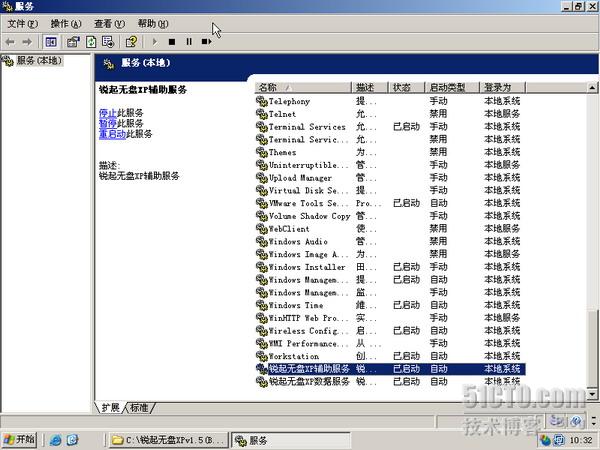Screen dimensions: 600x450
Task: Sort by the 描述 column header
Action: click(370, 87)
